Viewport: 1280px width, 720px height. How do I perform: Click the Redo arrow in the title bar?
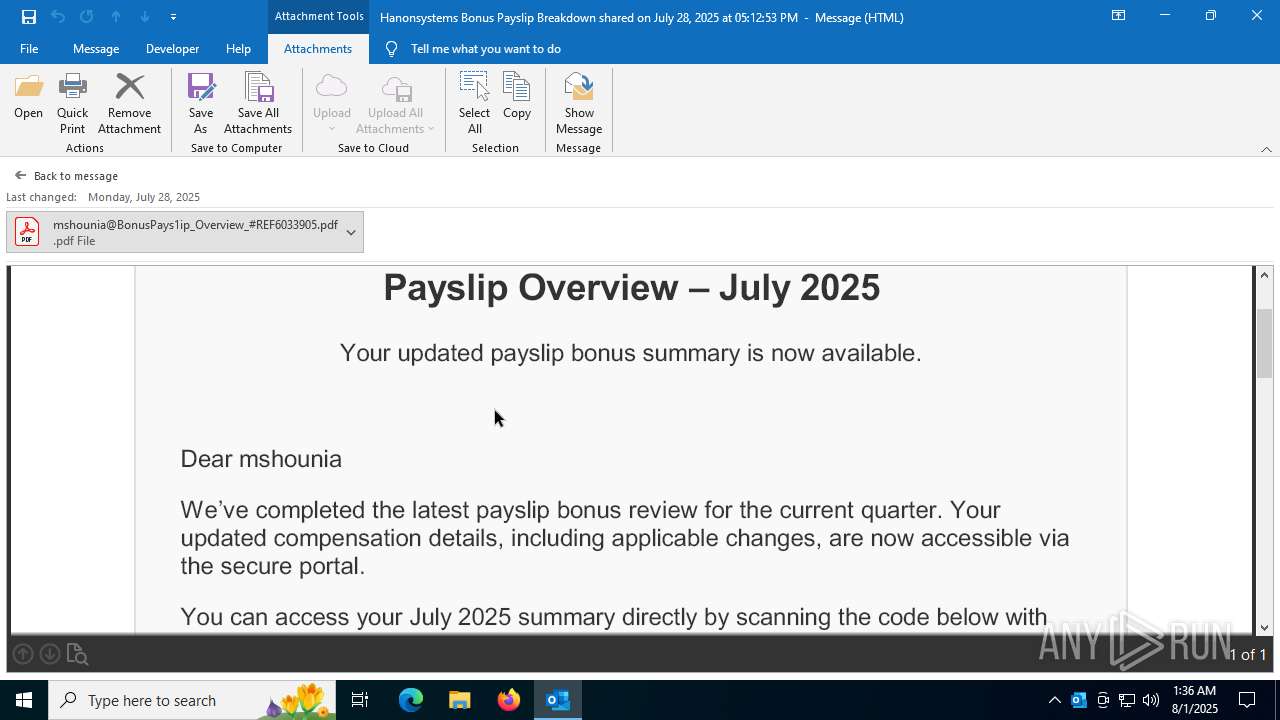(87, 17)
